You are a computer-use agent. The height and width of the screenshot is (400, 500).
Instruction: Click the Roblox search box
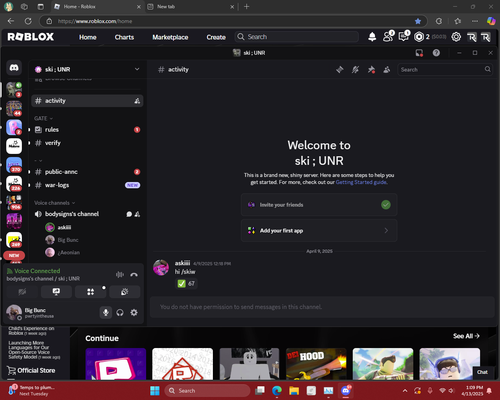pos(297,37)
